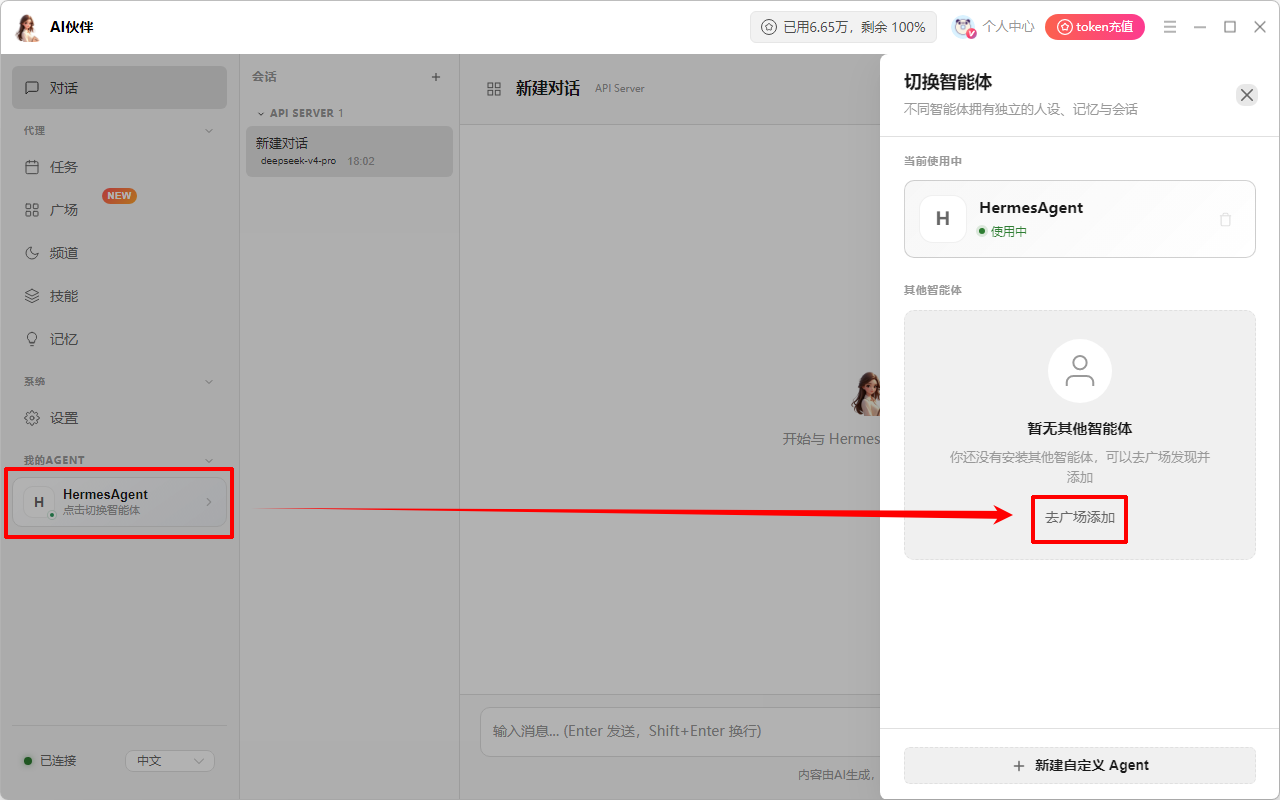
Task: Click the 已连接 connection status
Action: click(x=50, y=761)
